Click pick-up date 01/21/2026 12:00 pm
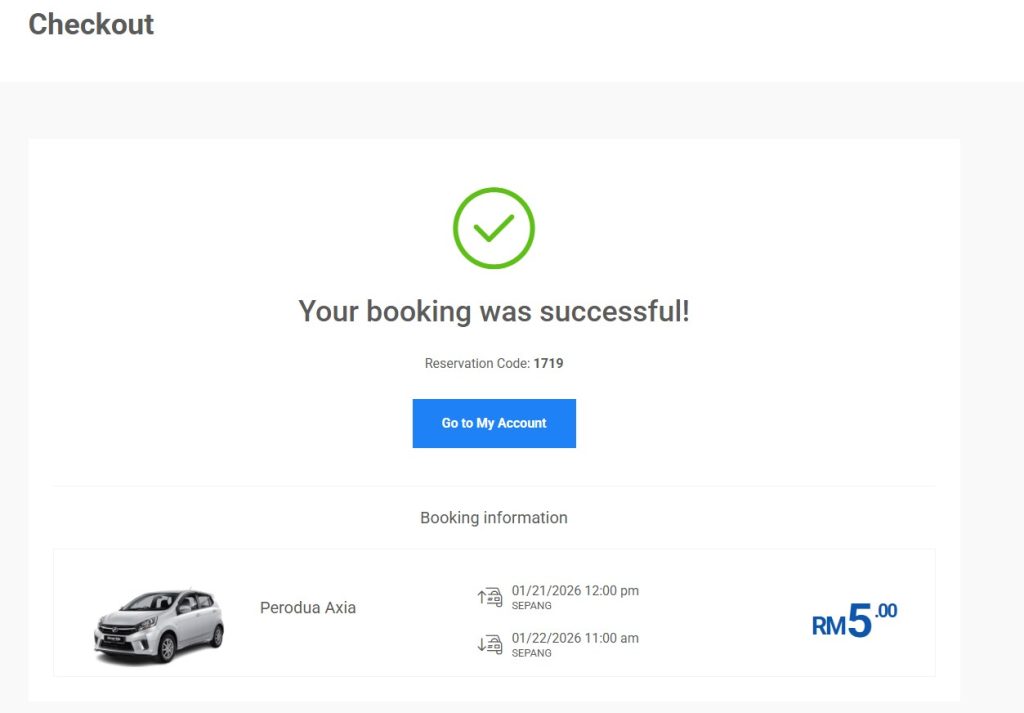 575,591
